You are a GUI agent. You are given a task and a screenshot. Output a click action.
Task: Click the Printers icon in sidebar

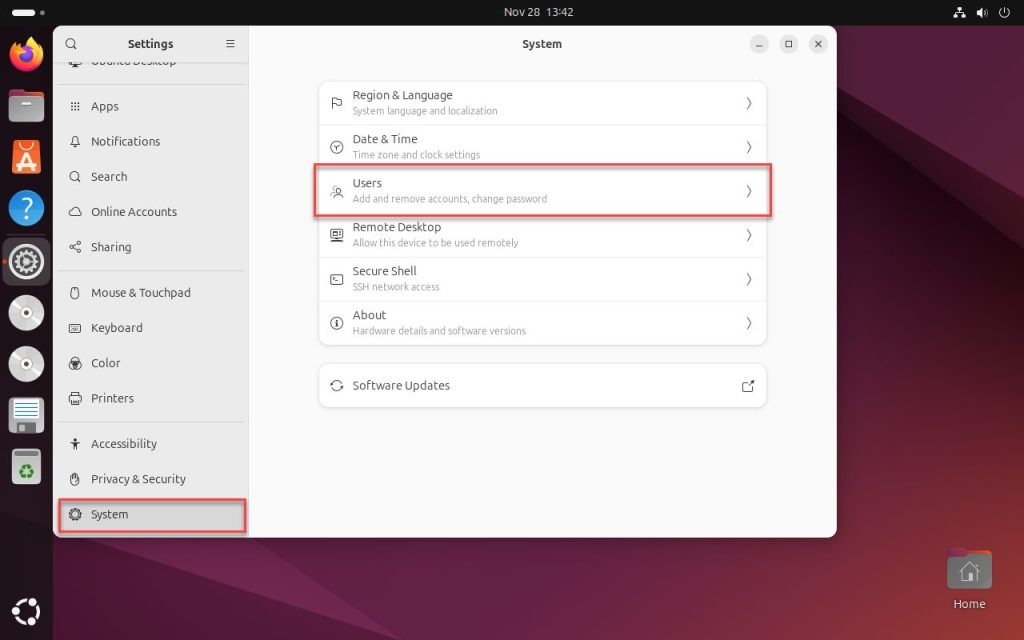click(x=75, y=398)
